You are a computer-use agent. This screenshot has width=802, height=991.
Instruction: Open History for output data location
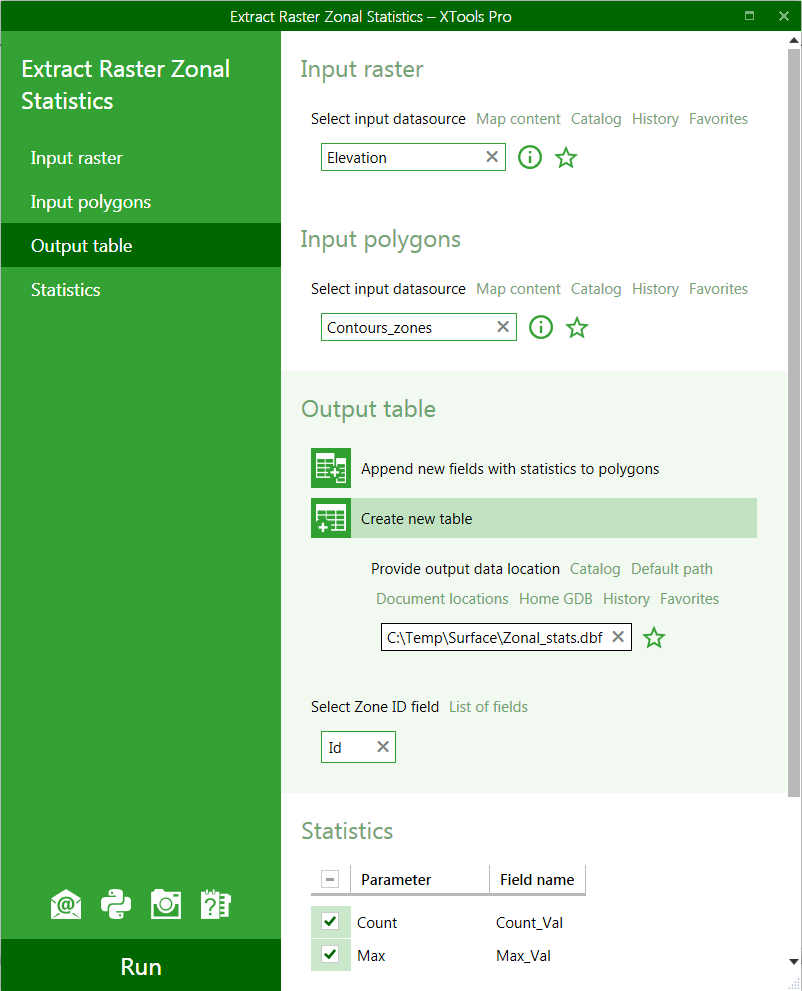(x=626, y=599)
